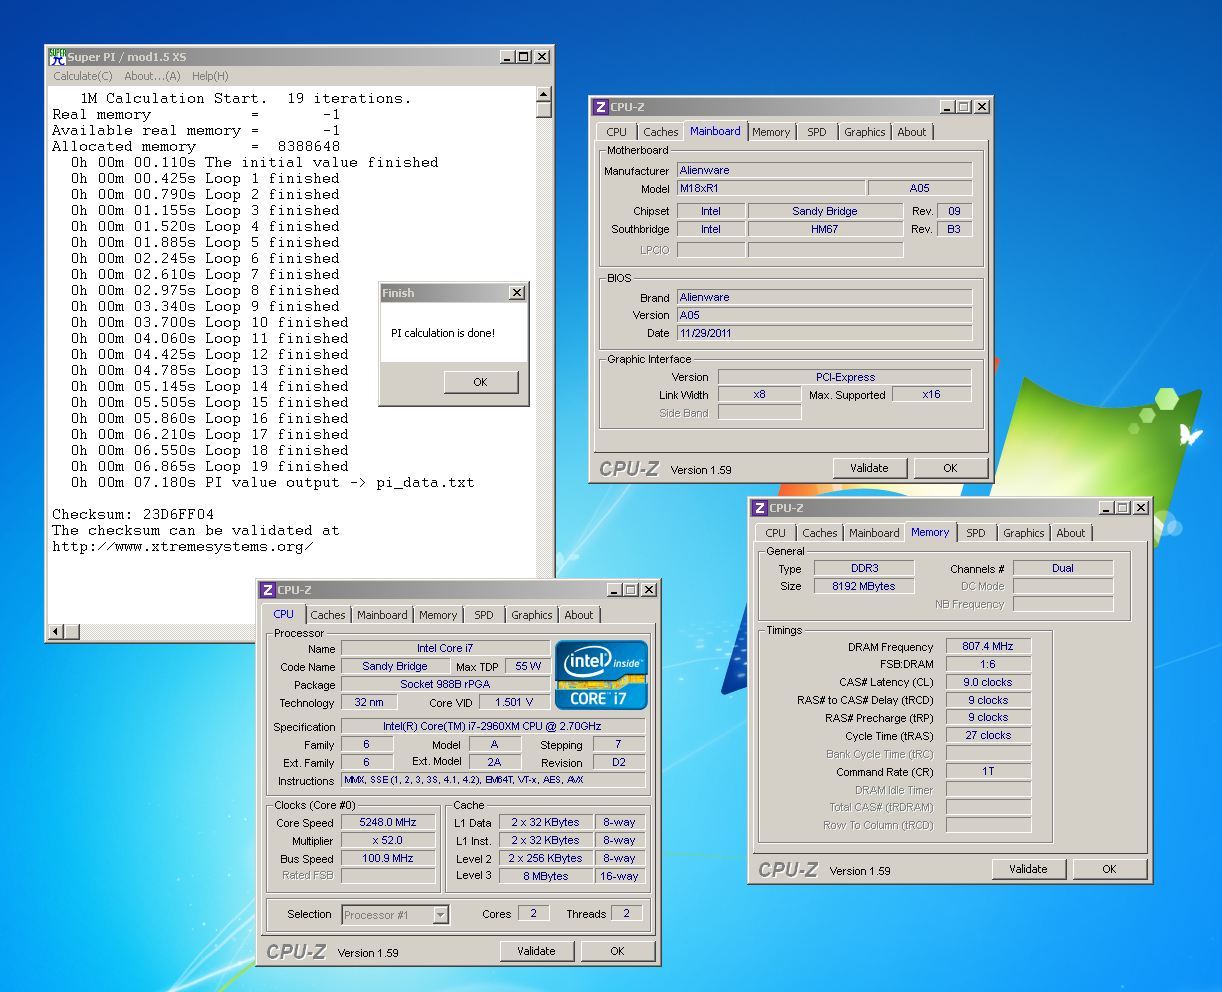Click the BIOS Date value '11/29/2011'
The height and width of the screenshot is (992, 1222).
tap(824, 333)
